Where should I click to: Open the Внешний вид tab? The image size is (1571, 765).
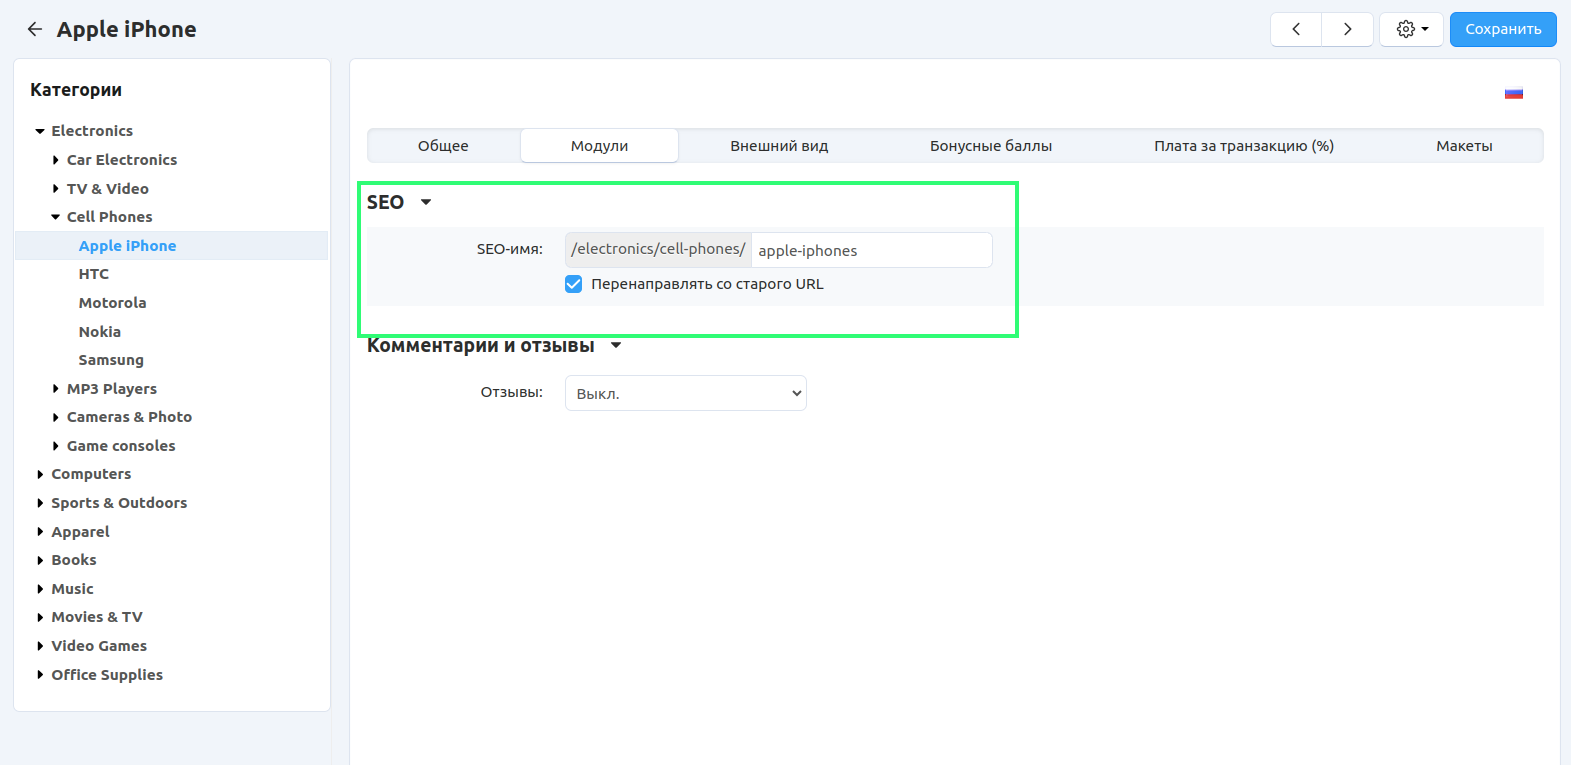(x=779, y=146)
